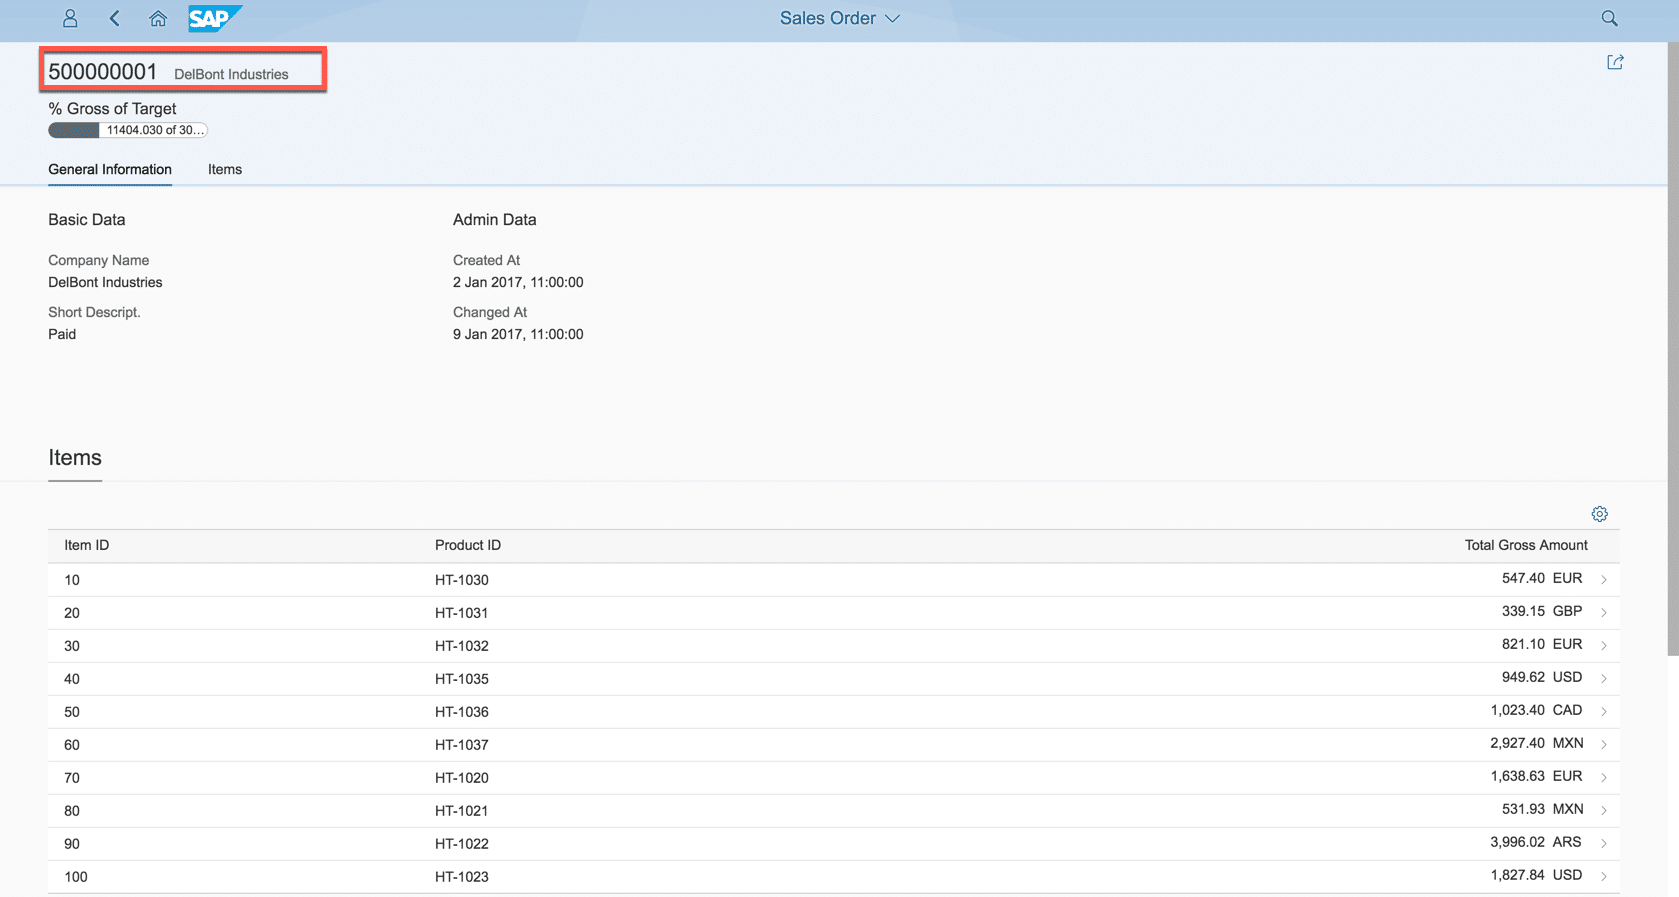1679x897 pixels.
Task: Go to home via house icon
Action: pyautogui.click(x=158, y=18)
